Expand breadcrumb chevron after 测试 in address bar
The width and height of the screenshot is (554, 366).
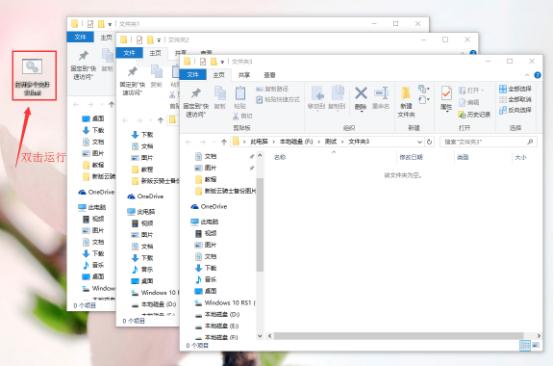[342, 142]
